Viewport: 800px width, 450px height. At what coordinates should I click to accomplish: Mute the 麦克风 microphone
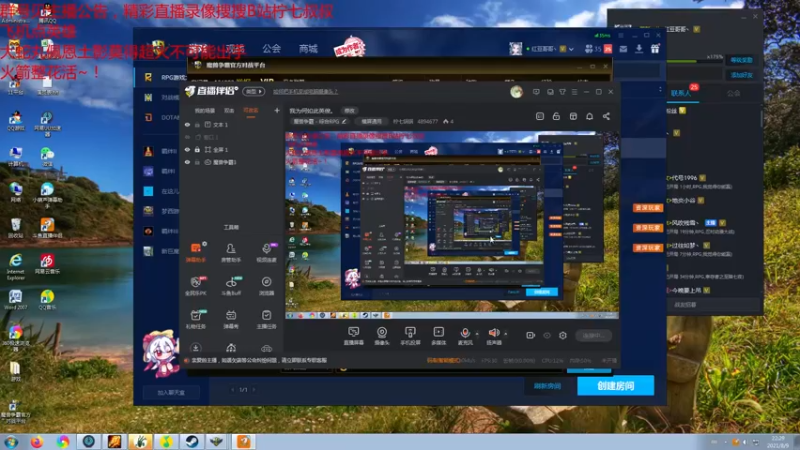pos(465,336)
